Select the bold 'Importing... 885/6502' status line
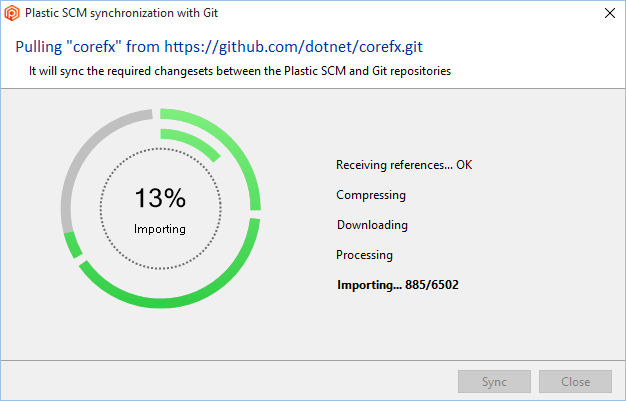 click(x=398, y=285)
